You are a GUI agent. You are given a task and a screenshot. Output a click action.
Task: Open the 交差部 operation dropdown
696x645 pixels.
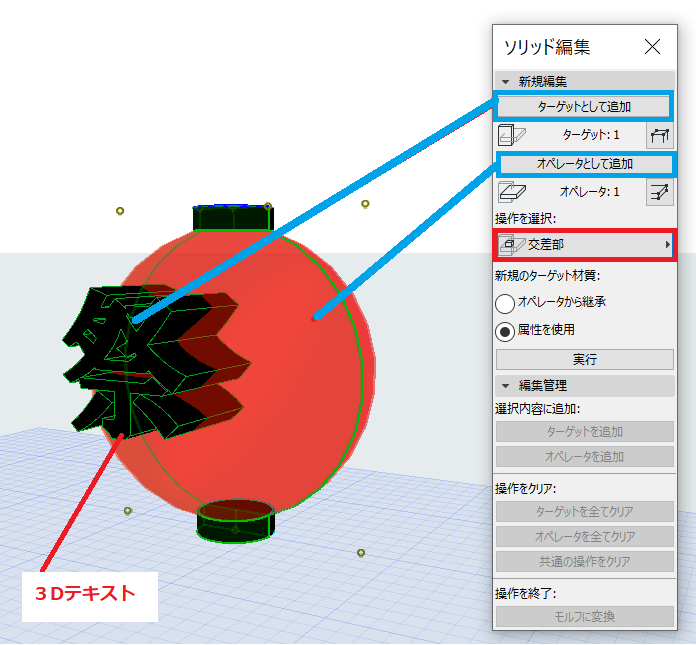[x=585, y=245]
